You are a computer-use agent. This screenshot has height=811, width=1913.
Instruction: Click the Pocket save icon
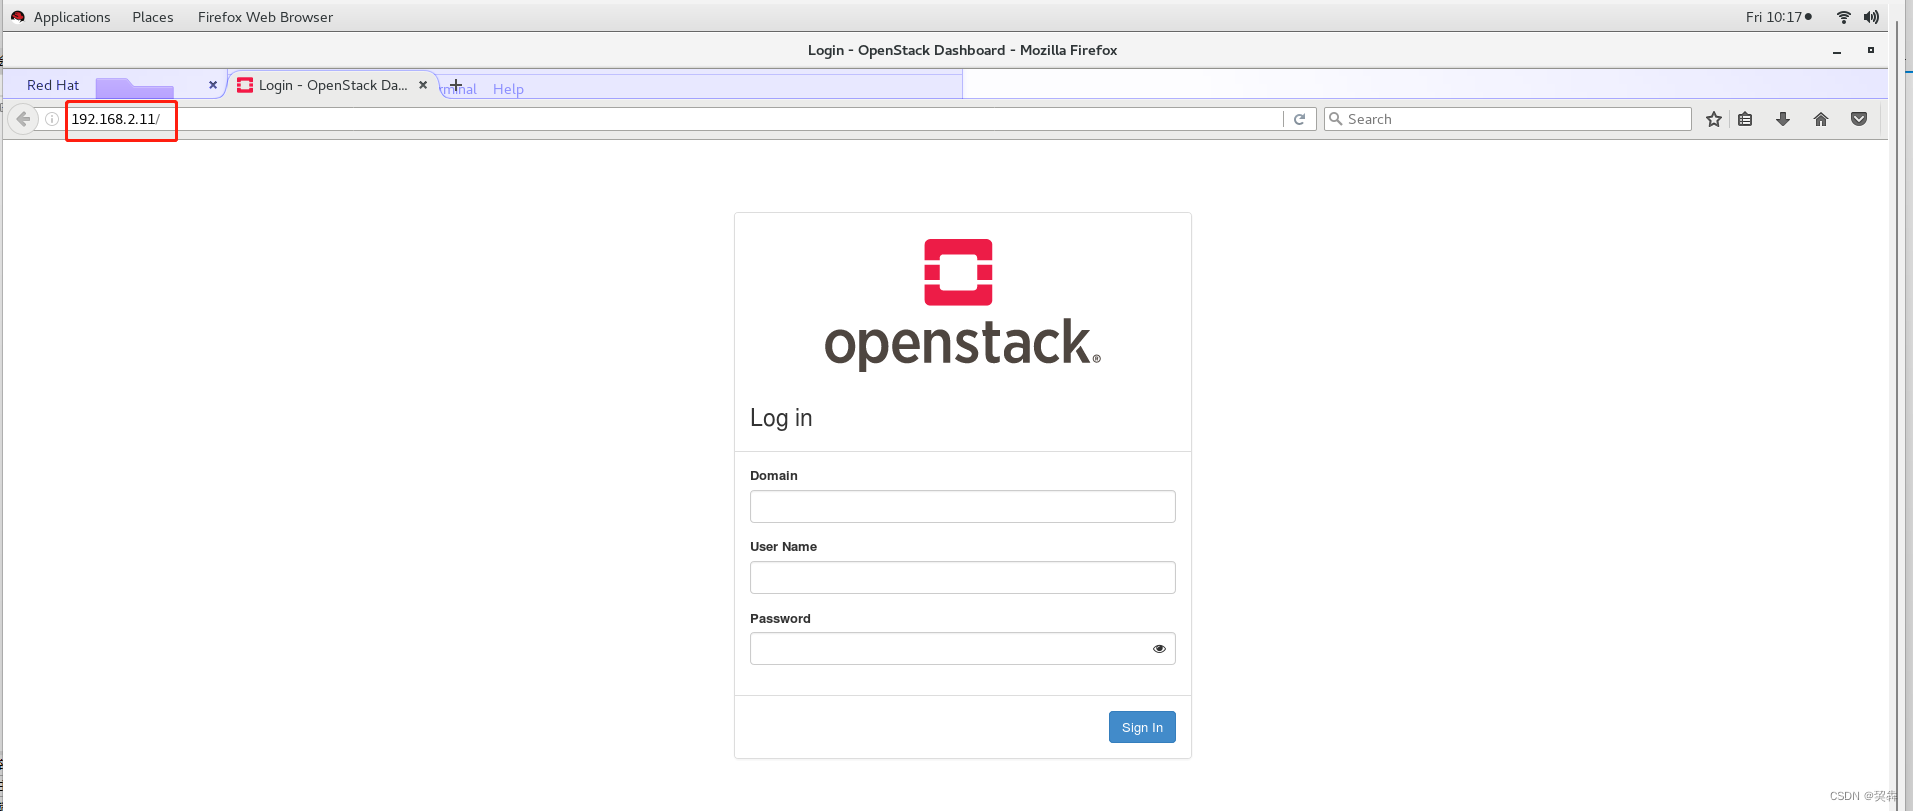[x=1859, y=119]
